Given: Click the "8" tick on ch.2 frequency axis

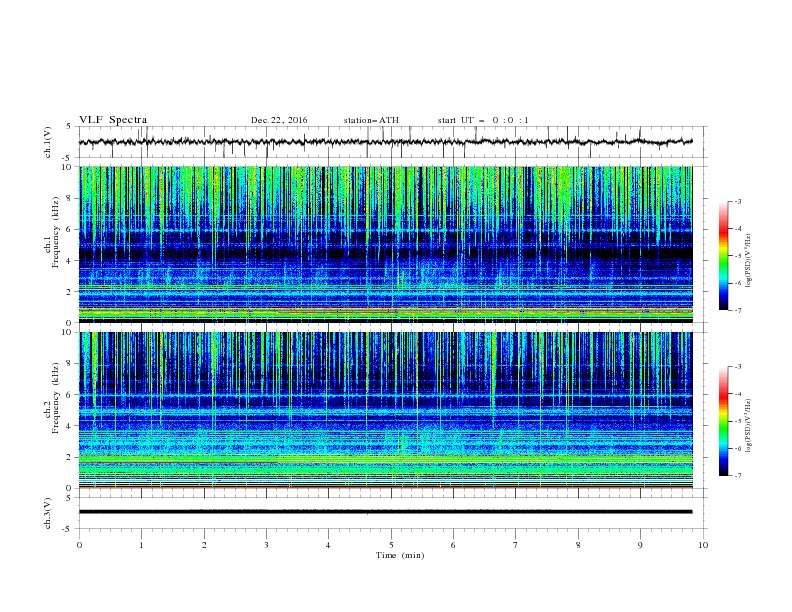Looking at the screenshot, I should [x=70, y=364].
